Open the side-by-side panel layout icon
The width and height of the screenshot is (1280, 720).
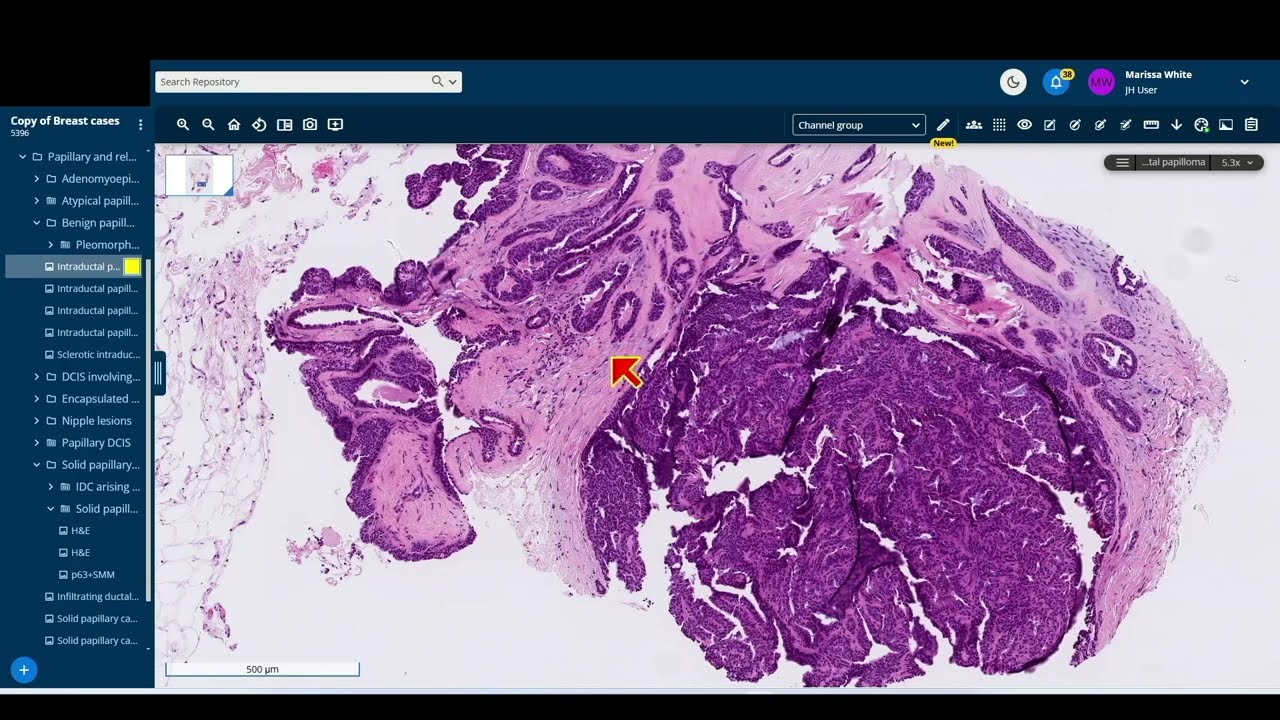point(285,125)
